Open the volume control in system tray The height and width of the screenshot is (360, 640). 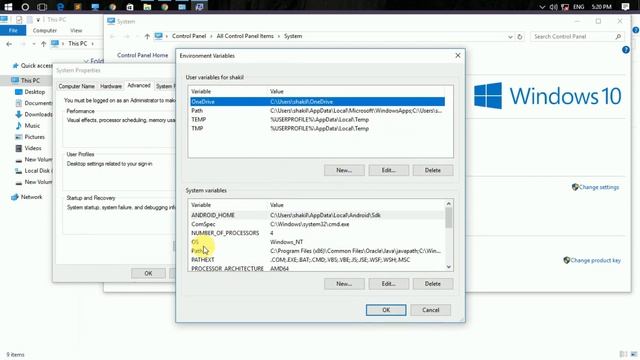click(553, 7)
